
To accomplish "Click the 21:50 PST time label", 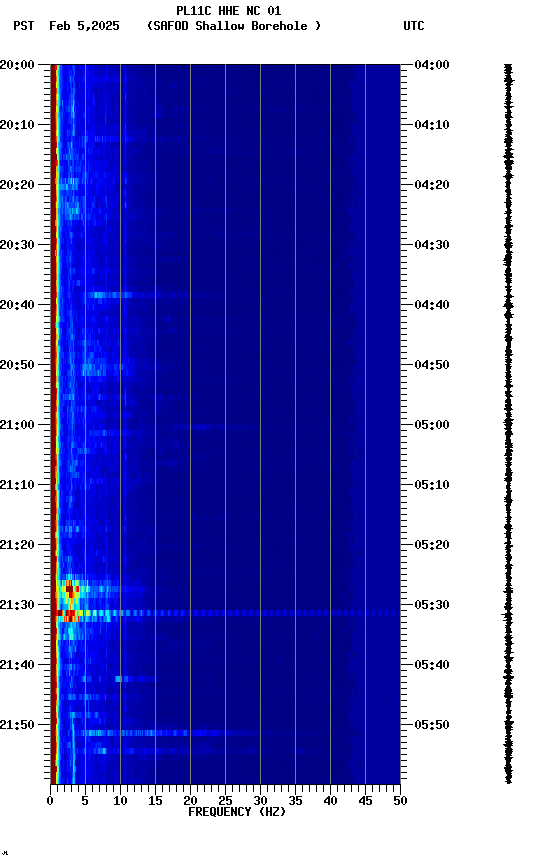I will click(x=17, y=725).
